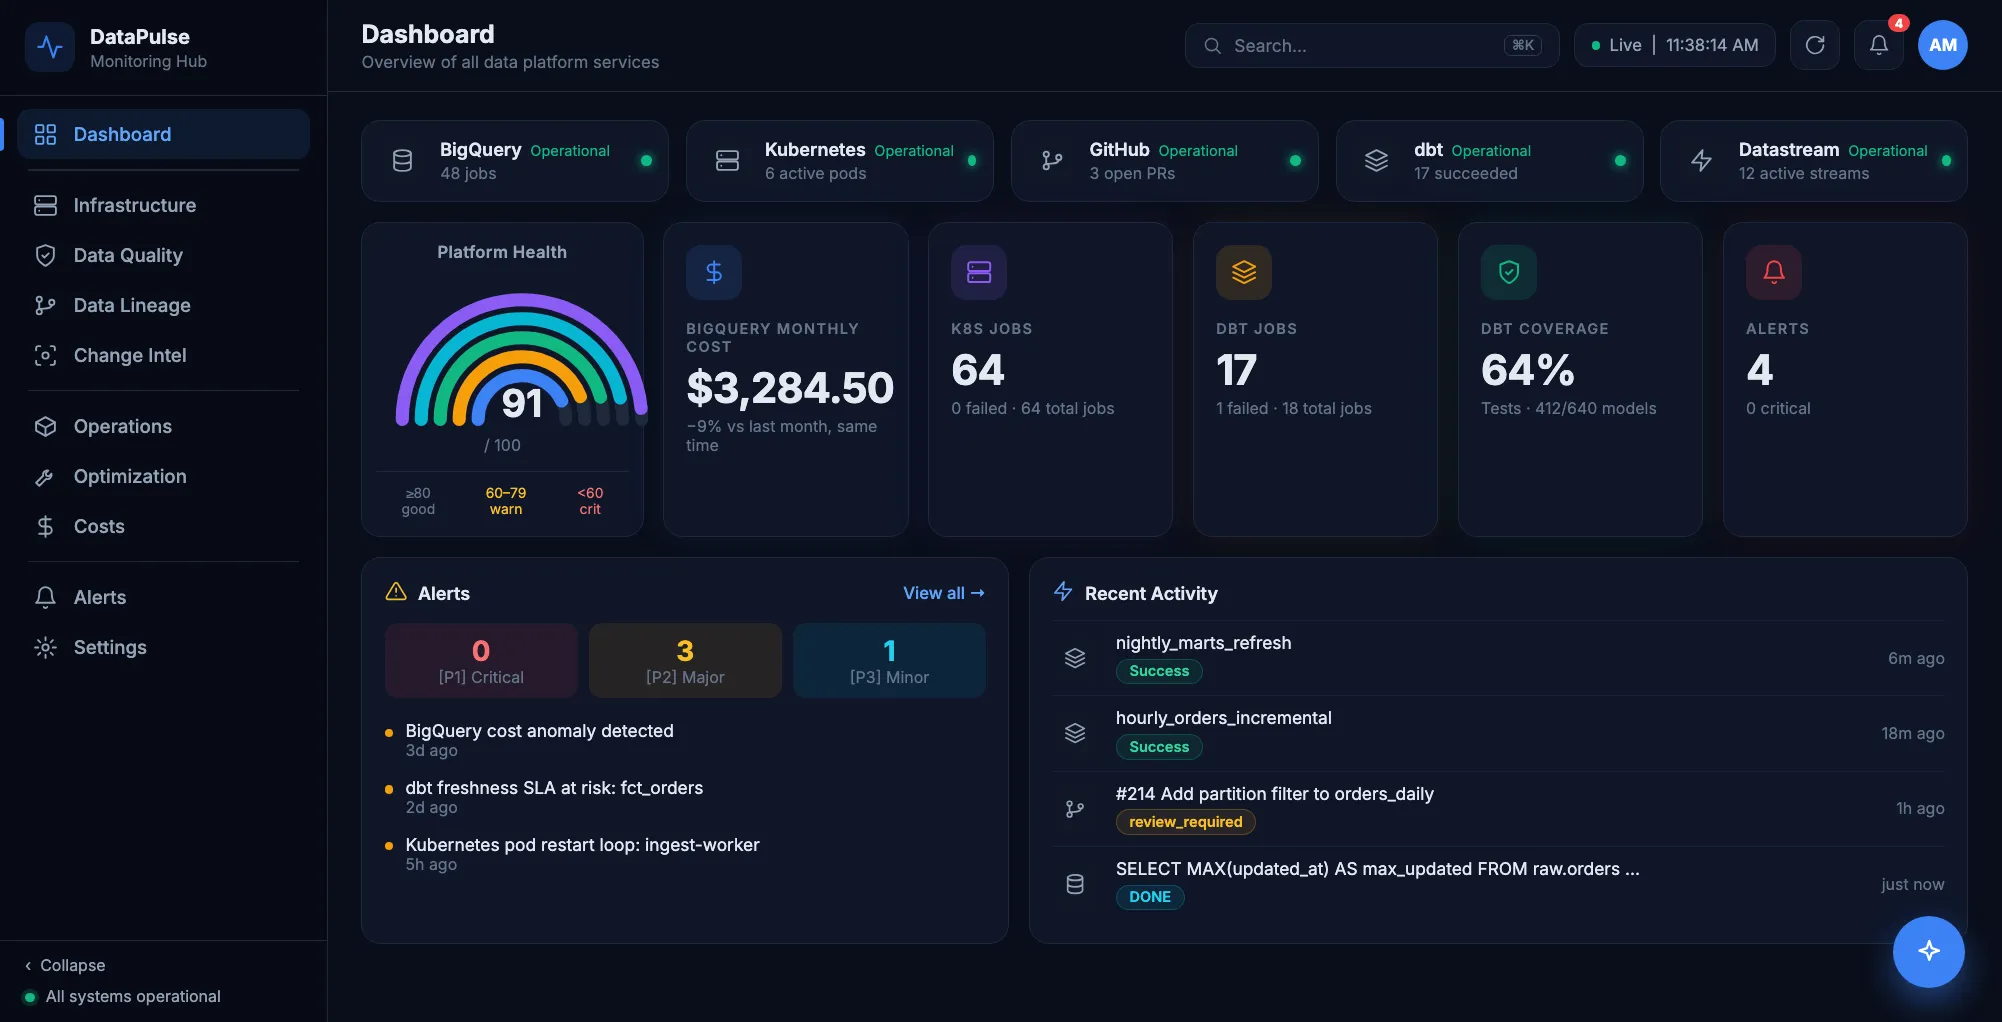The height and width of the screenshot is (1022, 2002).
Task: Focus the Search field
Action: 1371,45
